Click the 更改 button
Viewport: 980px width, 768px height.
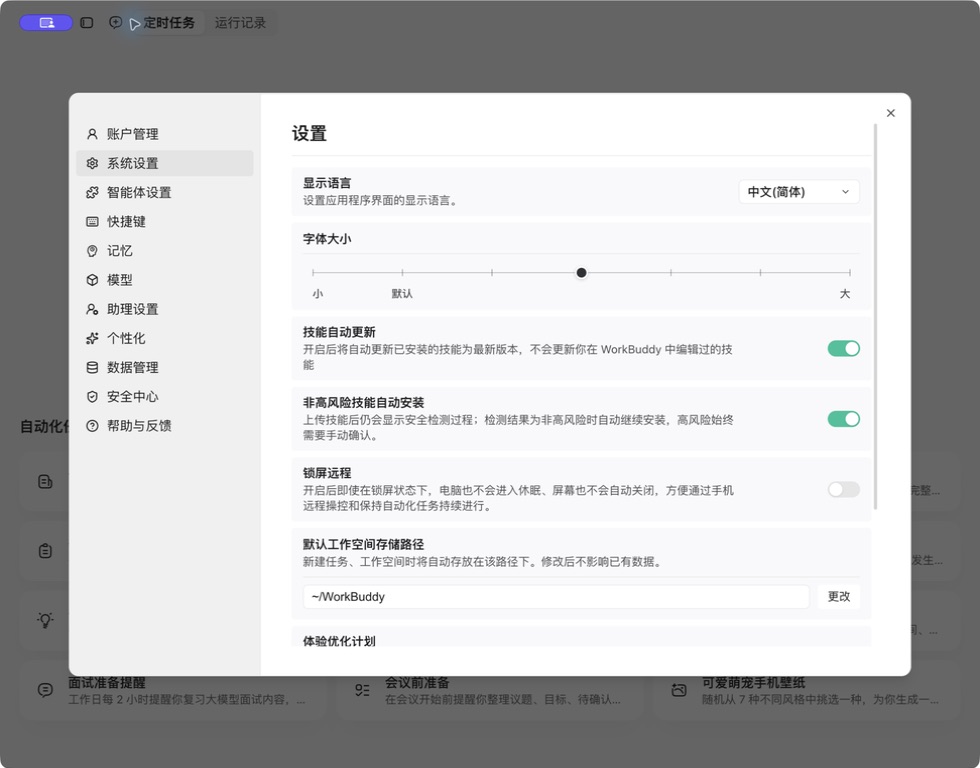[x=839, y=597]
